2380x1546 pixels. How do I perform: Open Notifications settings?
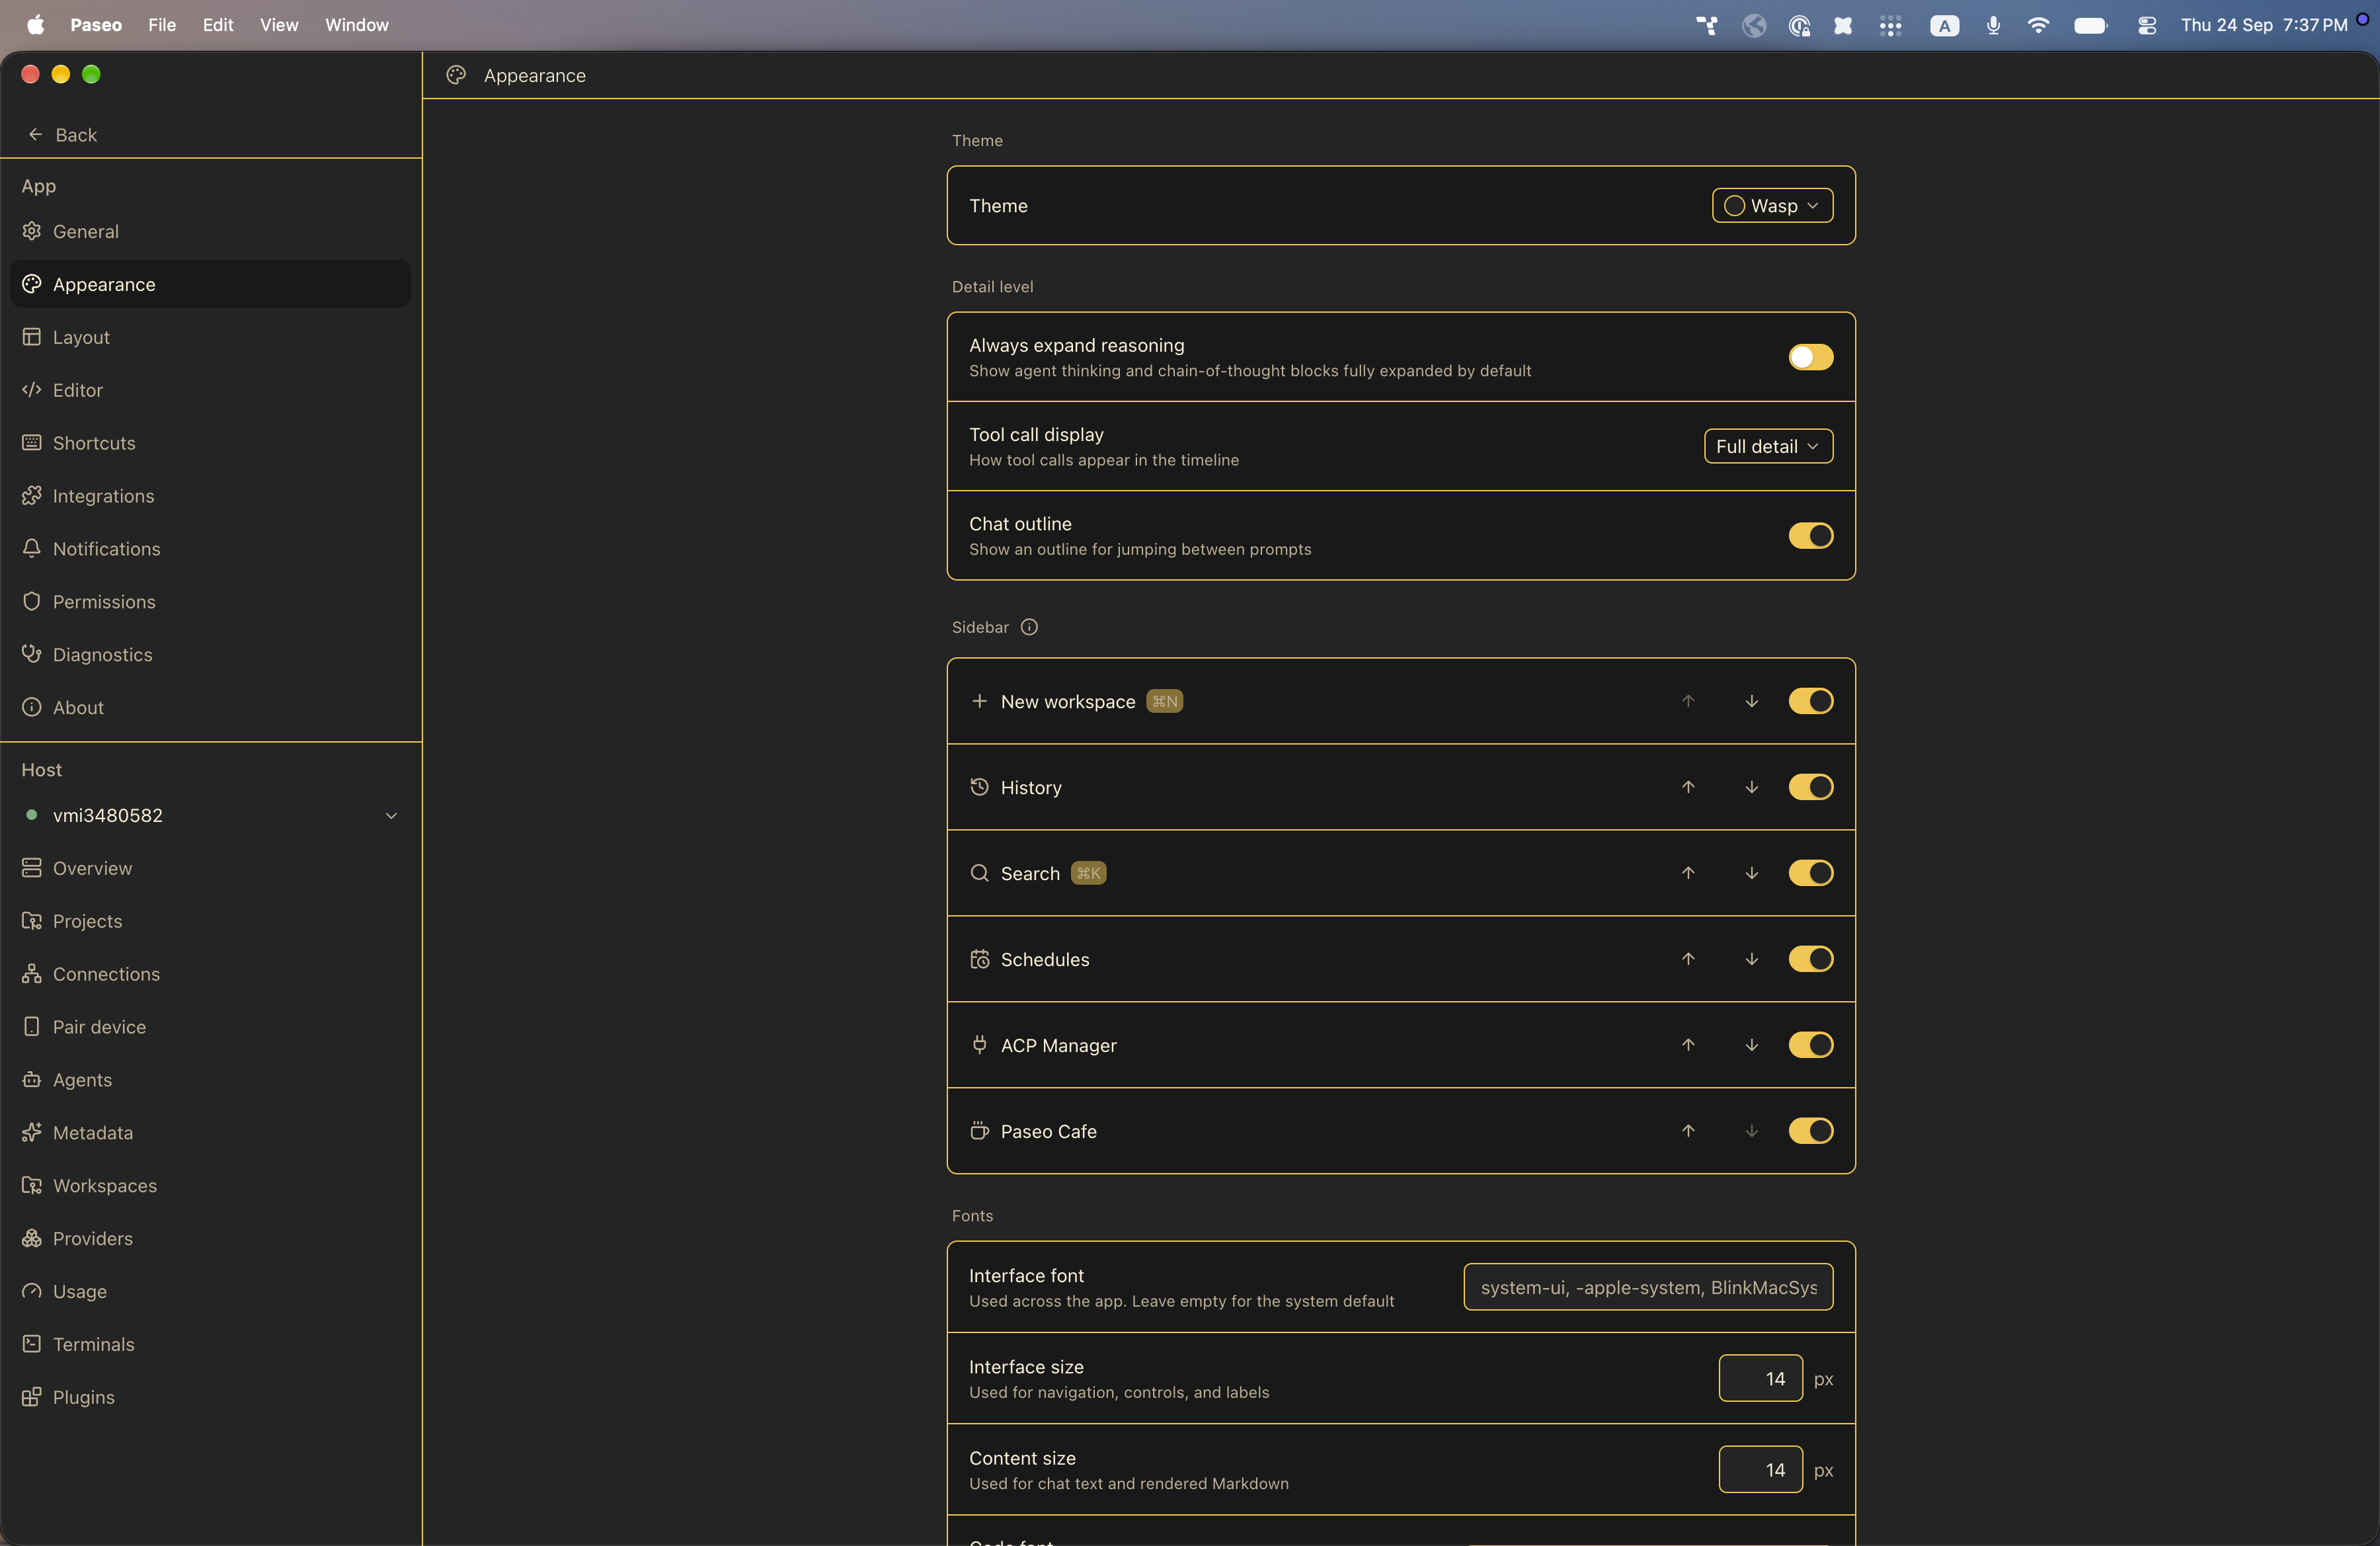(x=211, y=549)
